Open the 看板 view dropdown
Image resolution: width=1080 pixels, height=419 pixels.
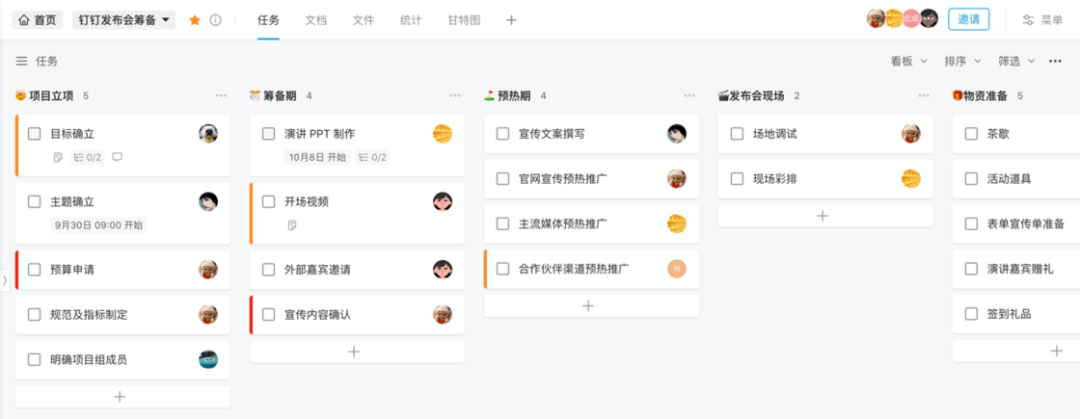(909, 61)
